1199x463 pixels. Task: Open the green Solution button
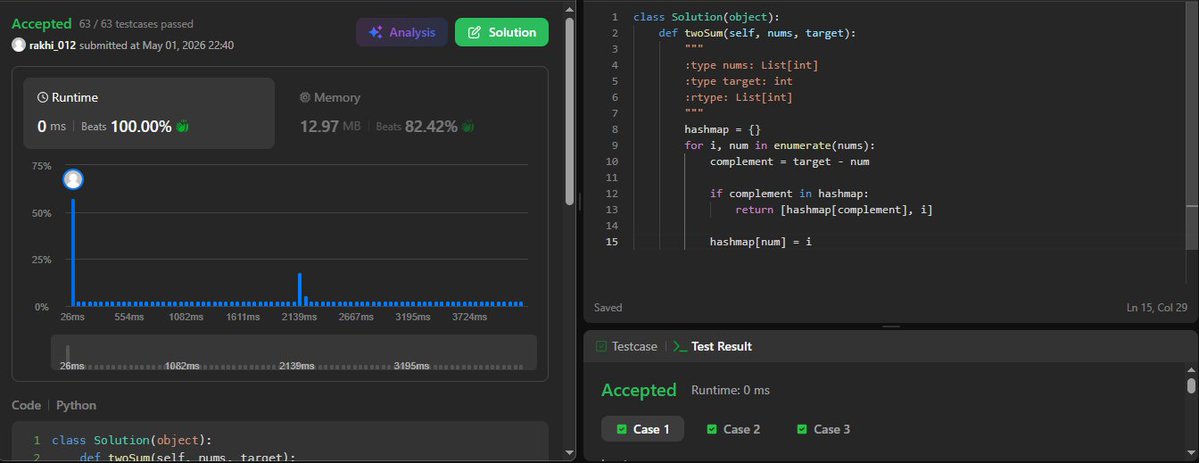(x=502, y=32)
